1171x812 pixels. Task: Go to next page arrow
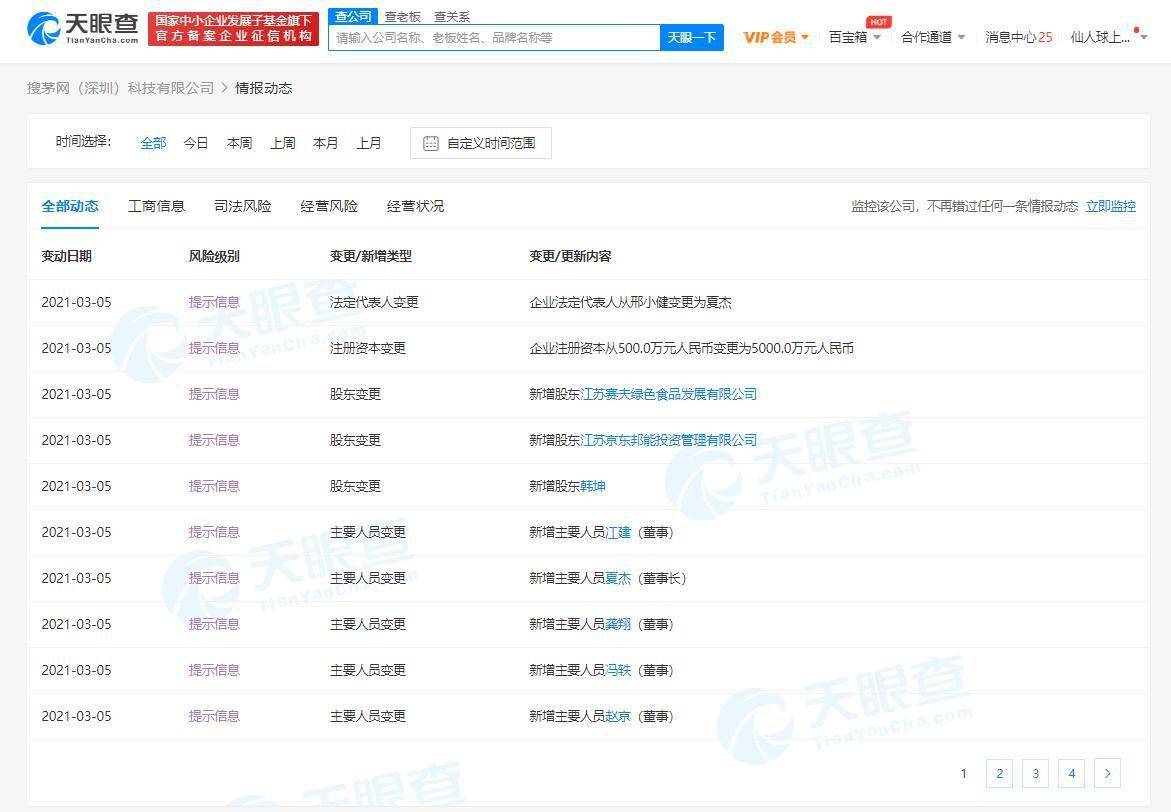(1108, 773)
